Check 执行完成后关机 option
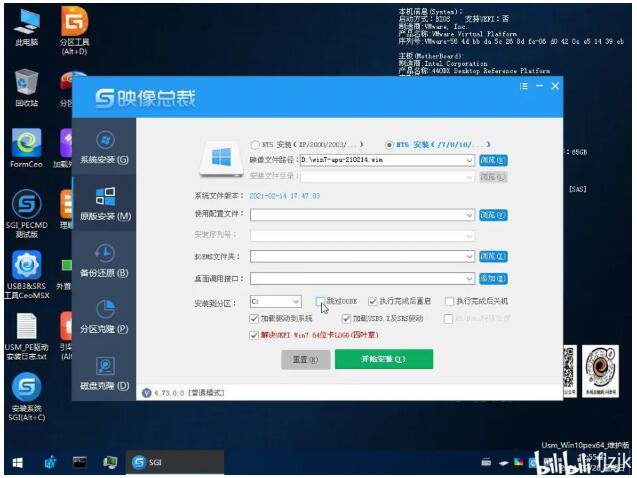This screenshot has width=637, height=478. click(449, 301)
